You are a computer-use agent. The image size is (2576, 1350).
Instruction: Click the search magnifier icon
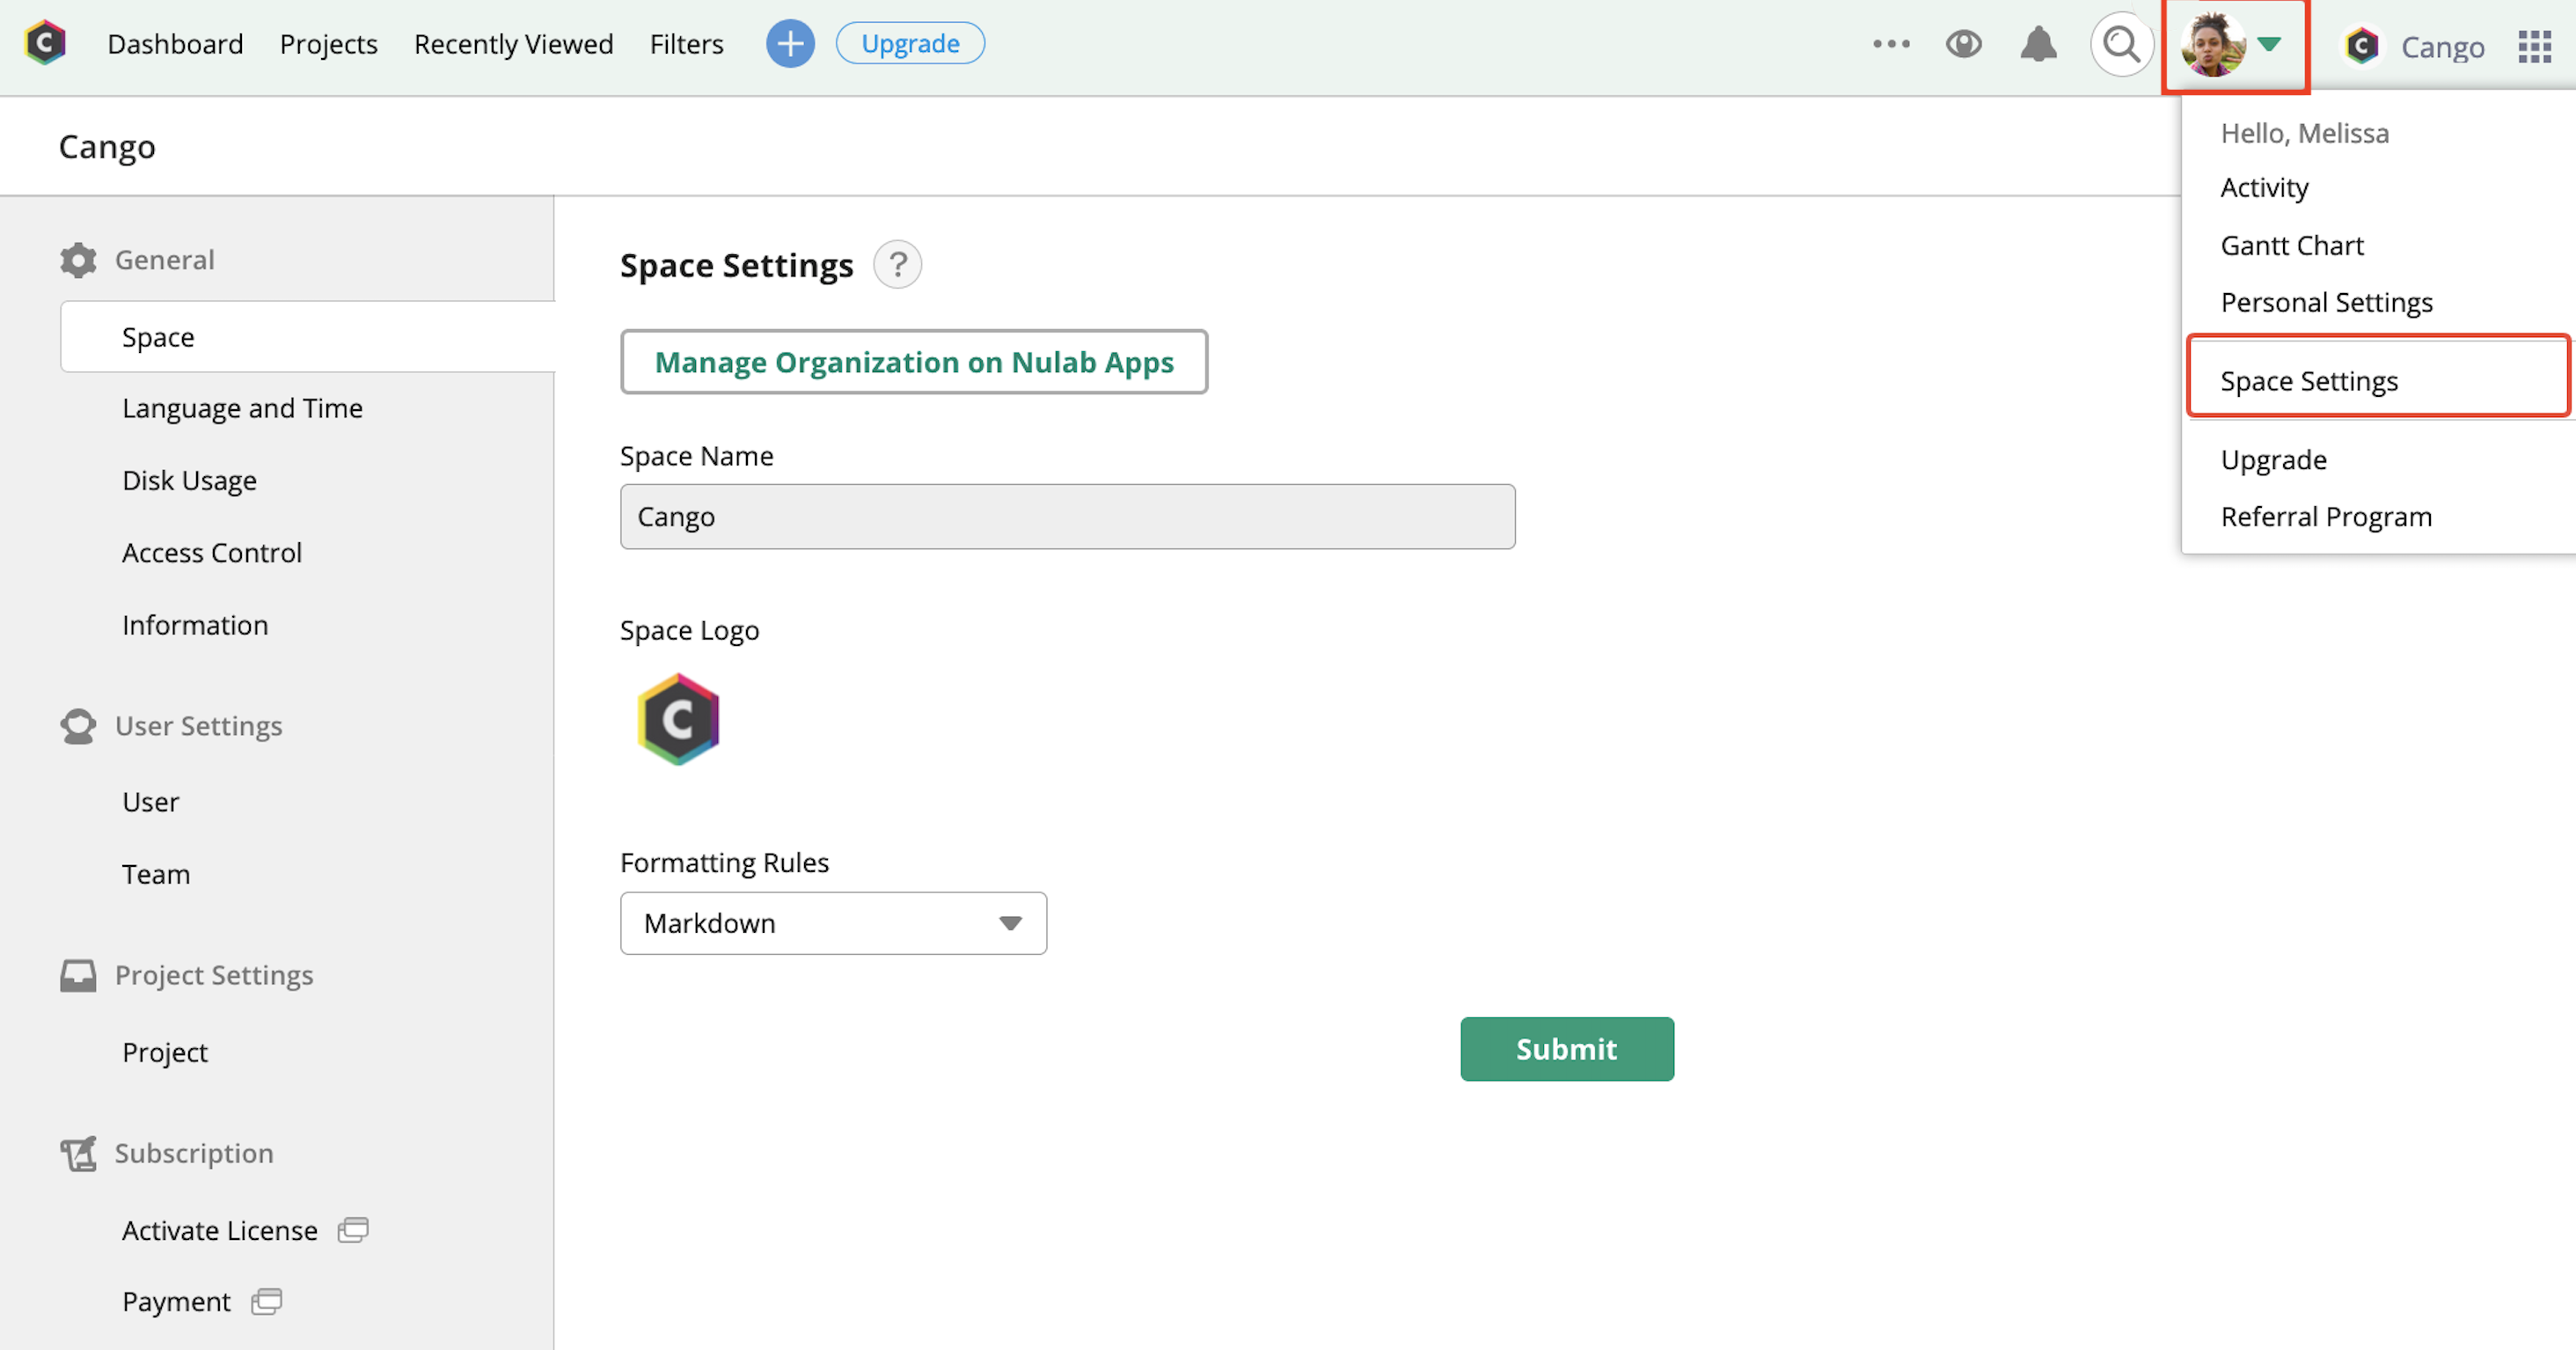[2121, 44]
